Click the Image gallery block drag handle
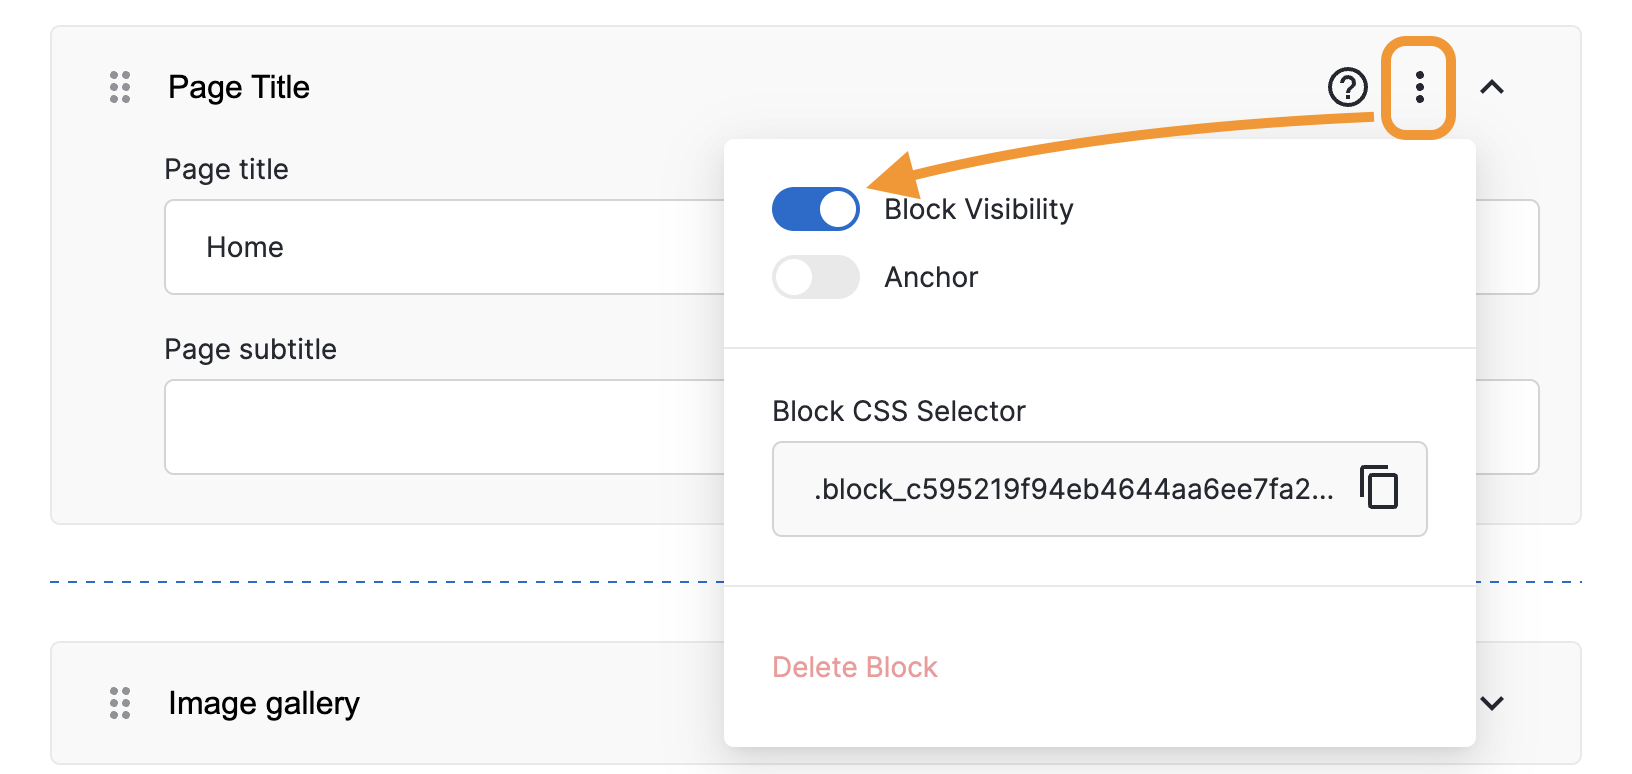Viewport: 1632px width, 774px height. coord(120,703)
